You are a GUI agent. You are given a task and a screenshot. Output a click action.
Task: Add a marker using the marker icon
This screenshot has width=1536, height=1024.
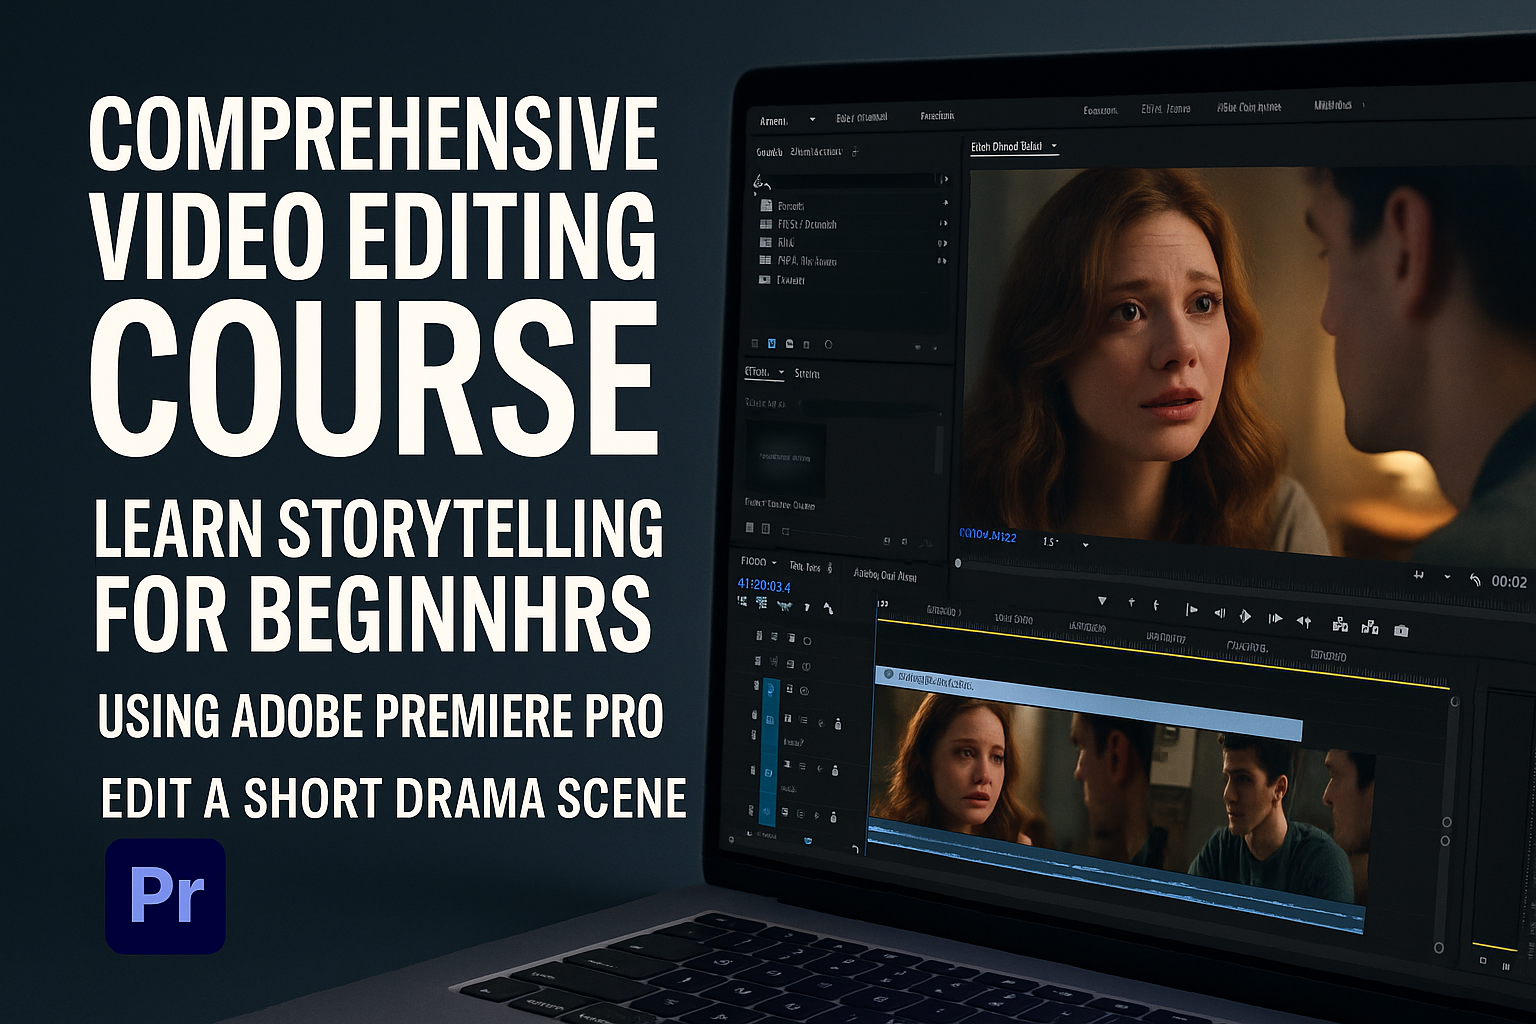pyautogui.click(x=1102, y=601)
